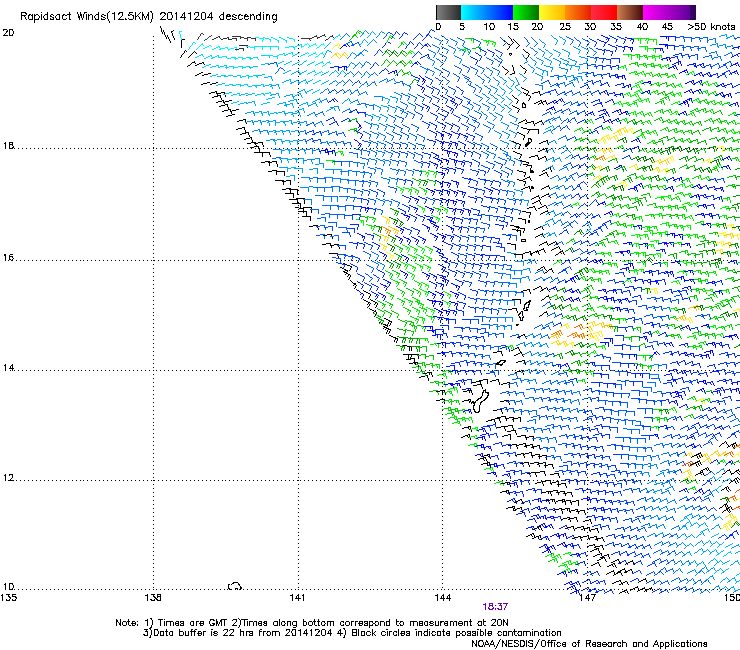This screenshot has height=650, width=740.
Task: Click the "NOAA/NESDIS/Office of Research and Applications" credit
Action: pos(589,644)
